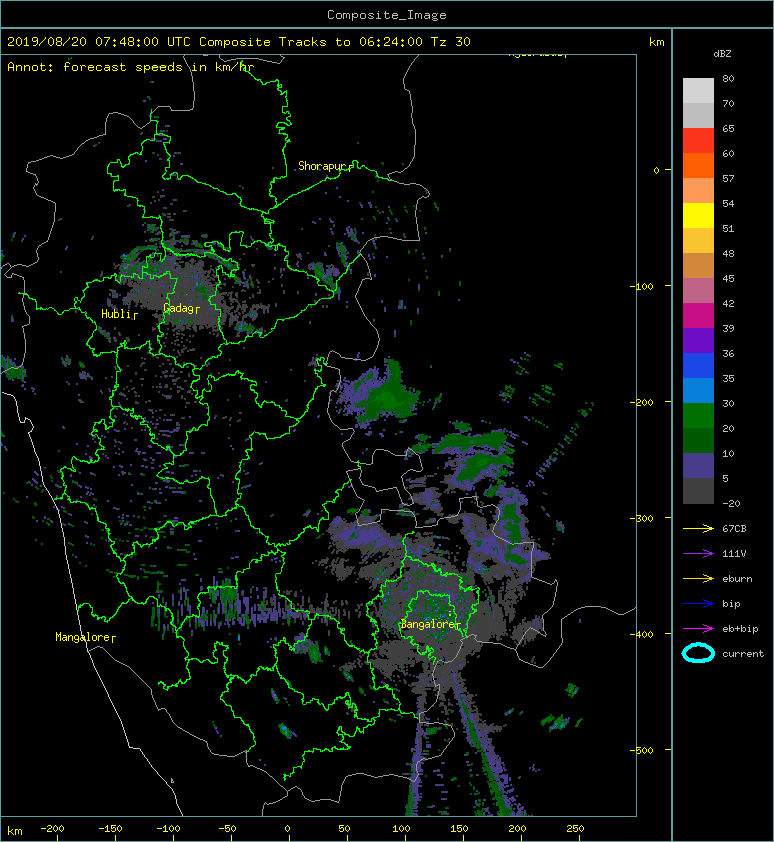Click the cyan current ellipse legend icon
The image size is (774, 842).
tap(698, 653)
